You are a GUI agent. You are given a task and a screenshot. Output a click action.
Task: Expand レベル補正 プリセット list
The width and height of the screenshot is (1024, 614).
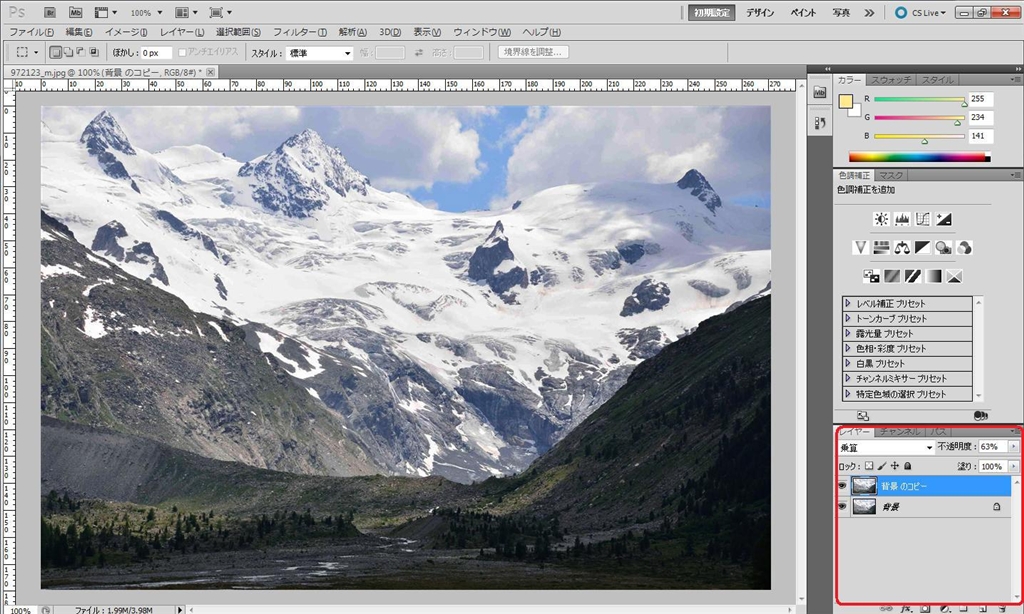point(848,303)
